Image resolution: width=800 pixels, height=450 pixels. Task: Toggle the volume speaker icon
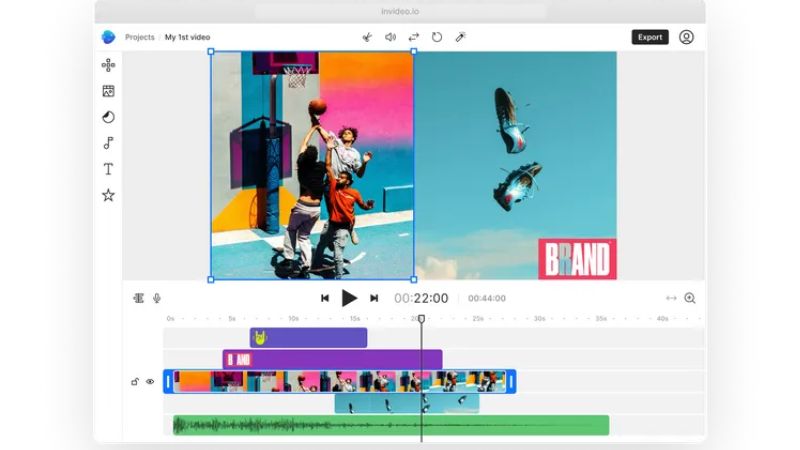point(390,37)
